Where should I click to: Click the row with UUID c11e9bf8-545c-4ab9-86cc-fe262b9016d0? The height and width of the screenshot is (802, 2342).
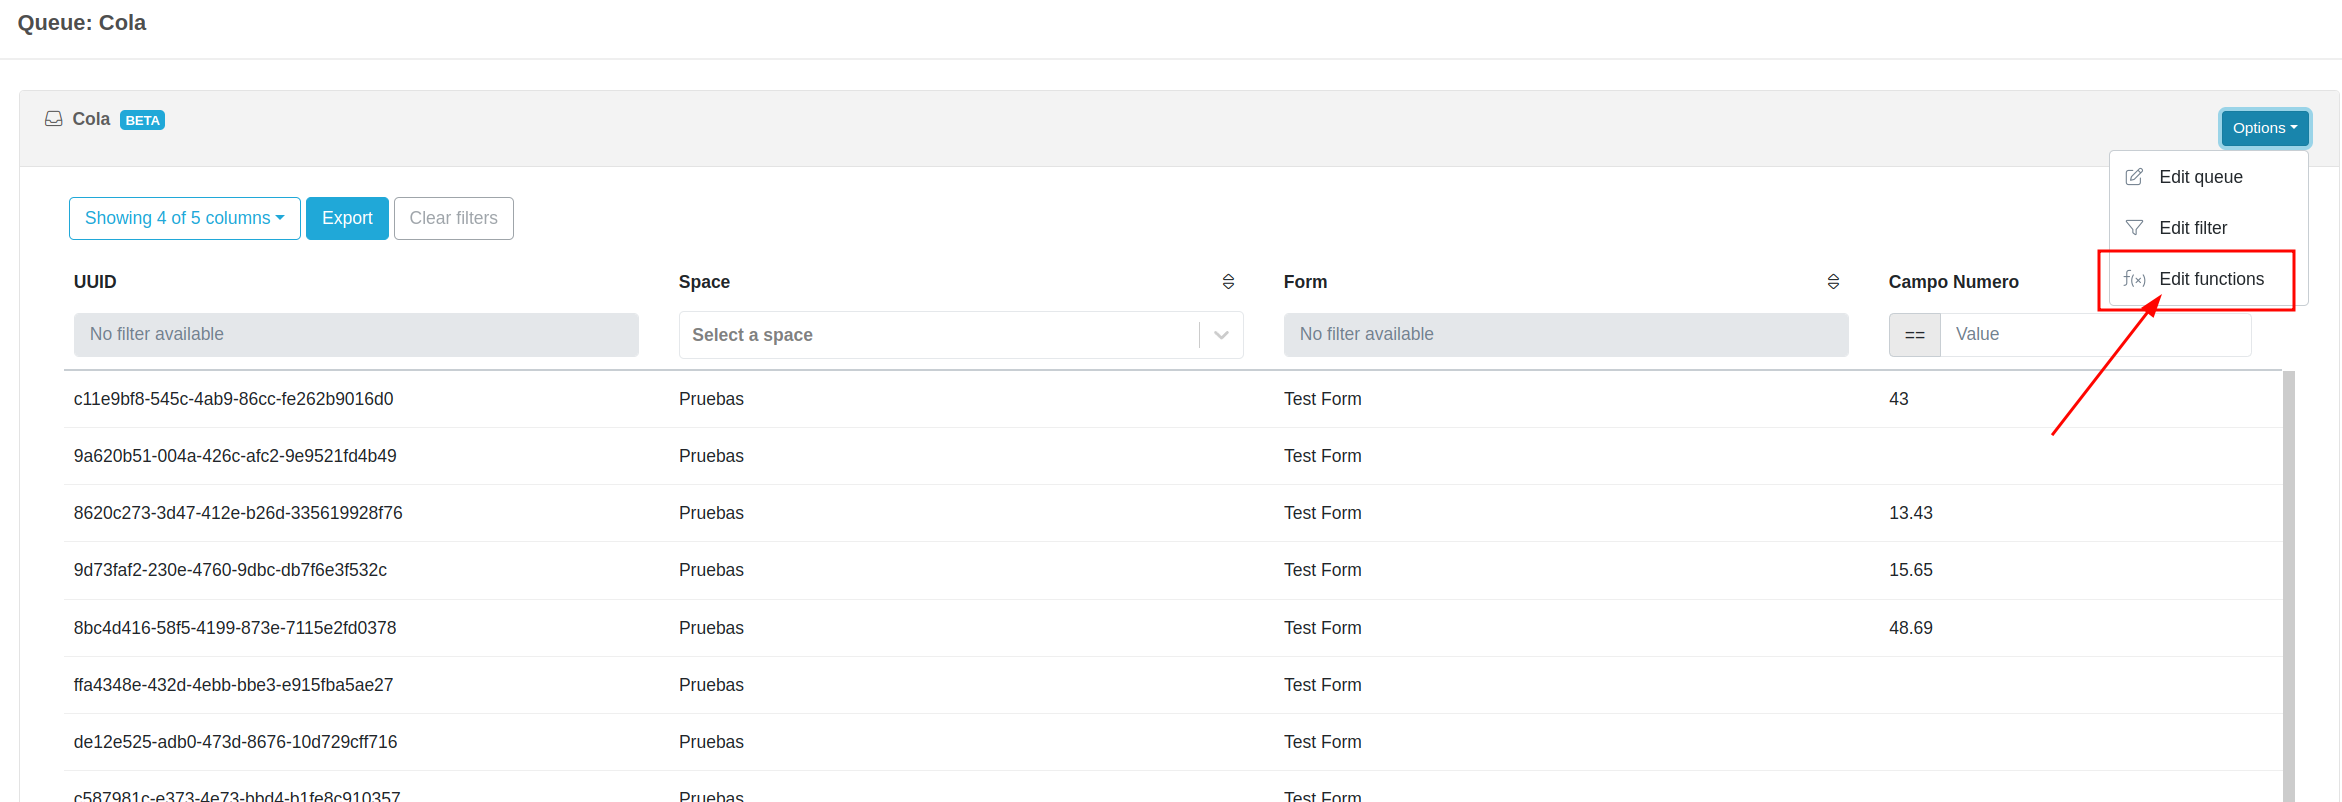click(233, 399)
